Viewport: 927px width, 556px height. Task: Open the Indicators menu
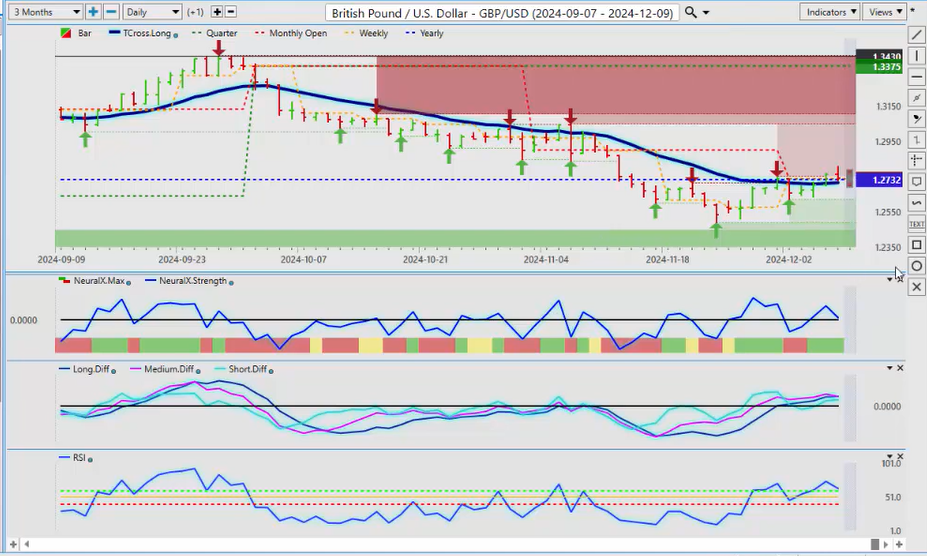click(x=830, y=12)
